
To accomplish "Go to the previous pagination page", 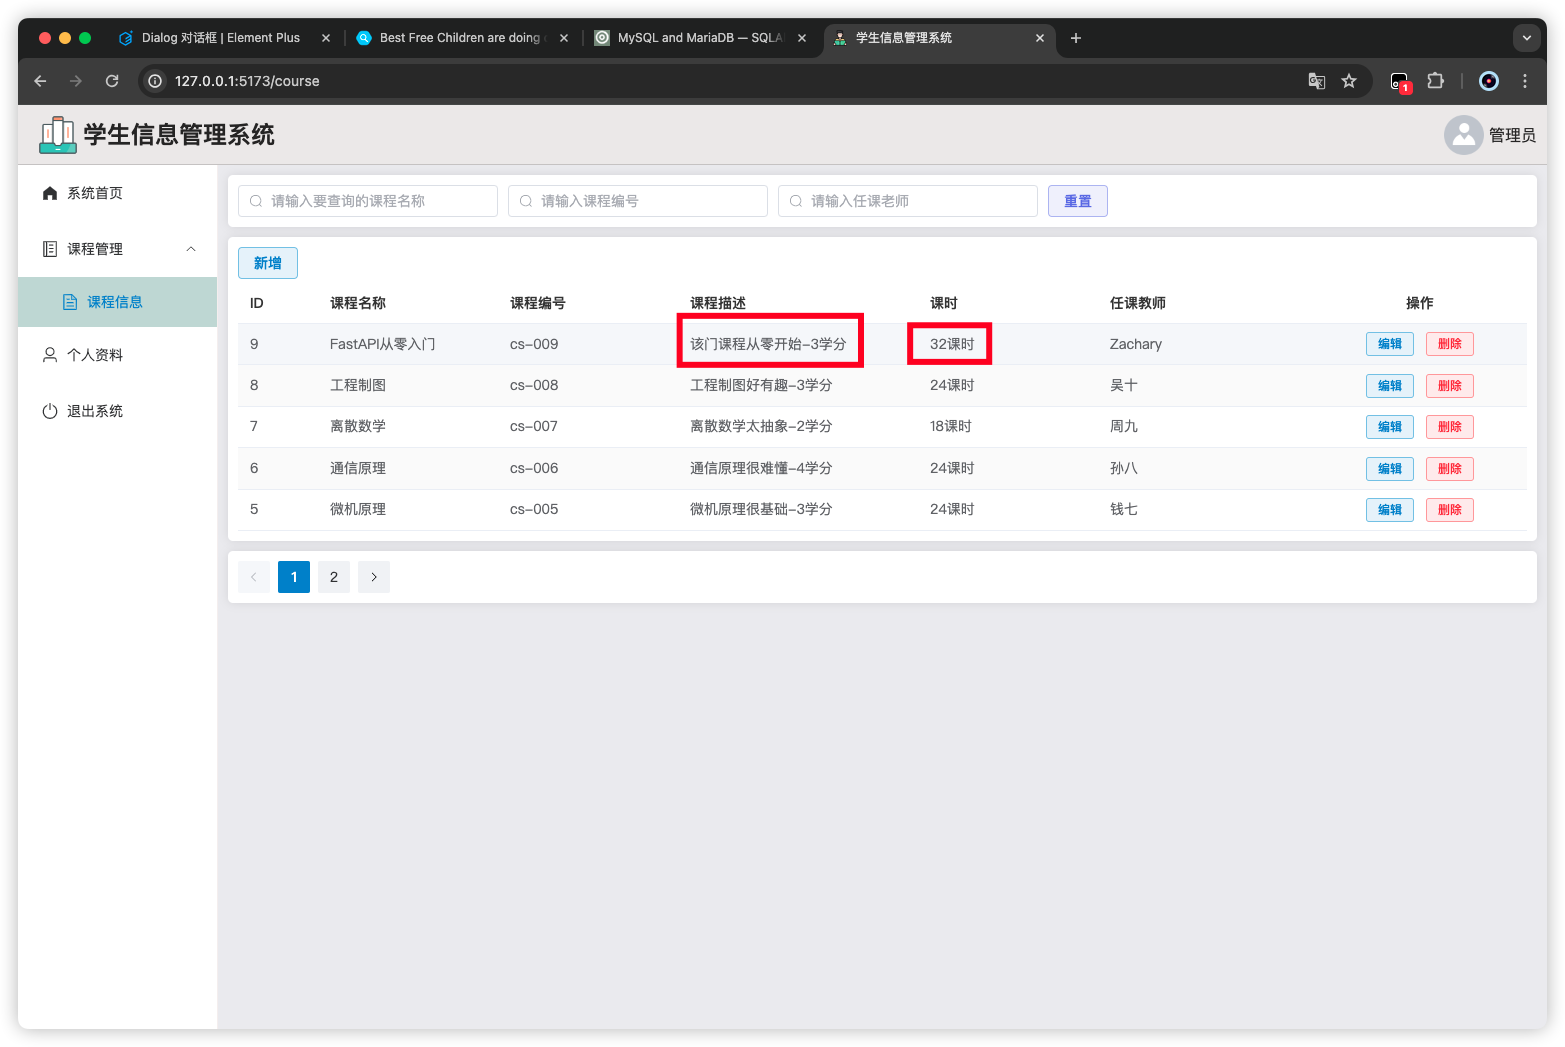I will click(x=254, y=577).
